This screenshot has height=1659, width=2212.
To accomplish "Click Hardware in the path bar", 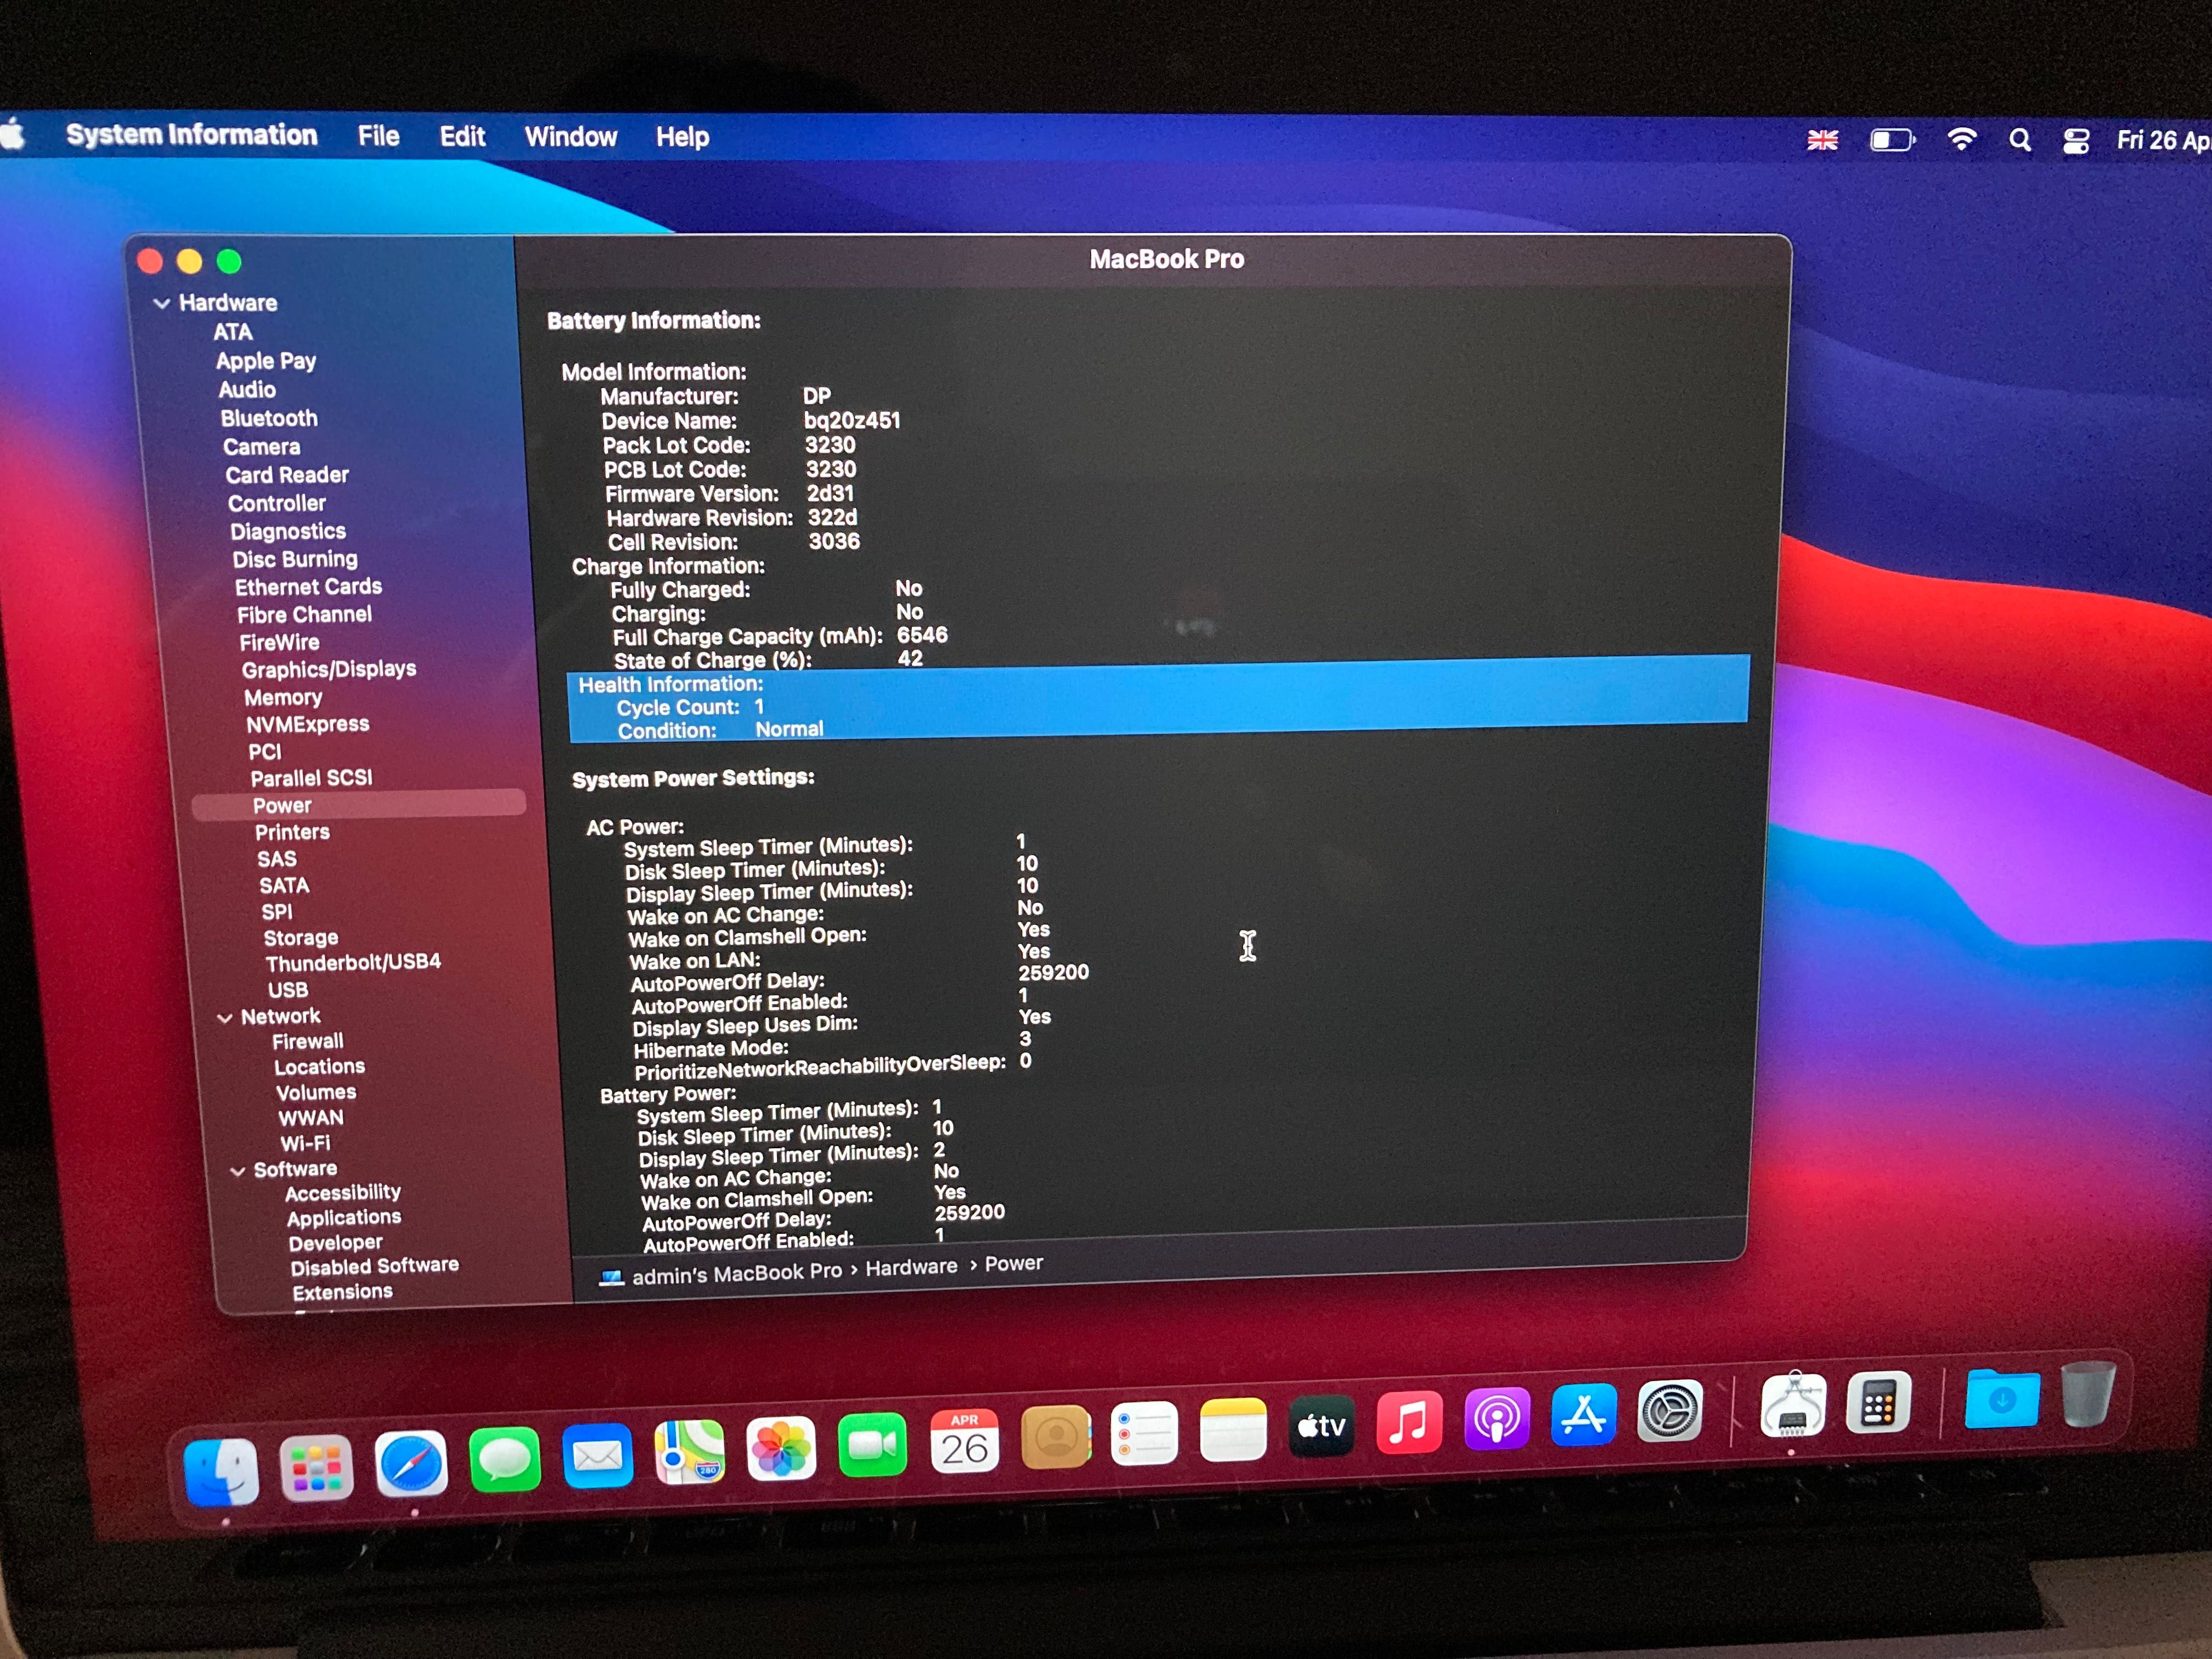I will coord(911,1267).
